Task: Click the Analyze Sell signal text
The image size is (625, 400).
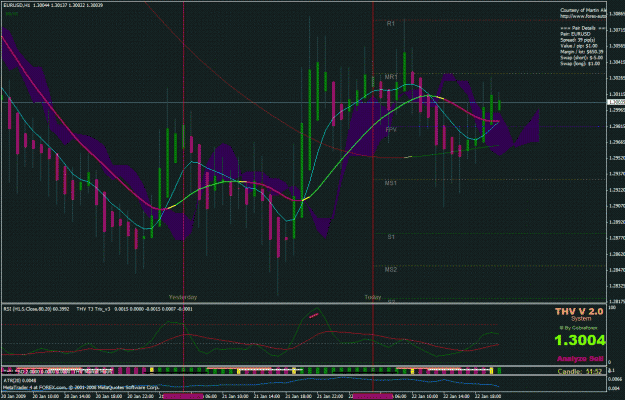Action: click(580, 359)
